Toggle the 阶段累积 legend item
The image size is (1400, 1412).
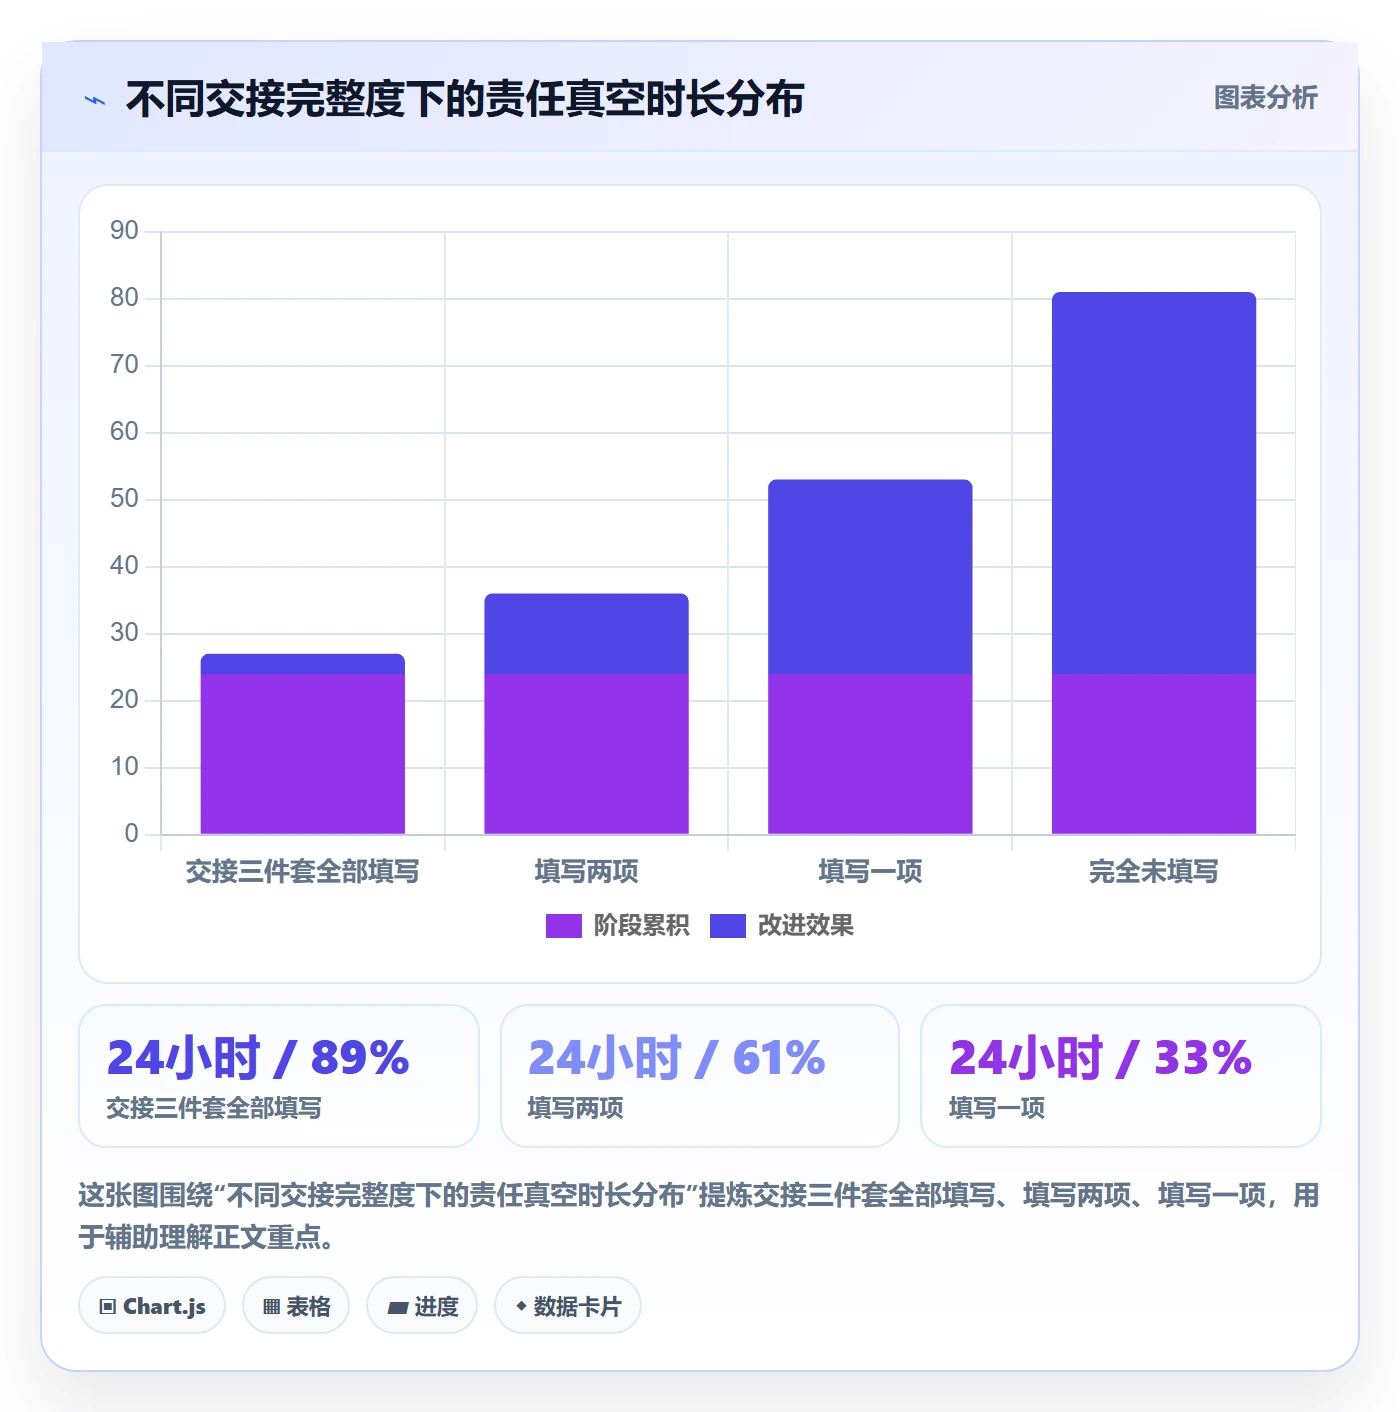tap(617, 925)
